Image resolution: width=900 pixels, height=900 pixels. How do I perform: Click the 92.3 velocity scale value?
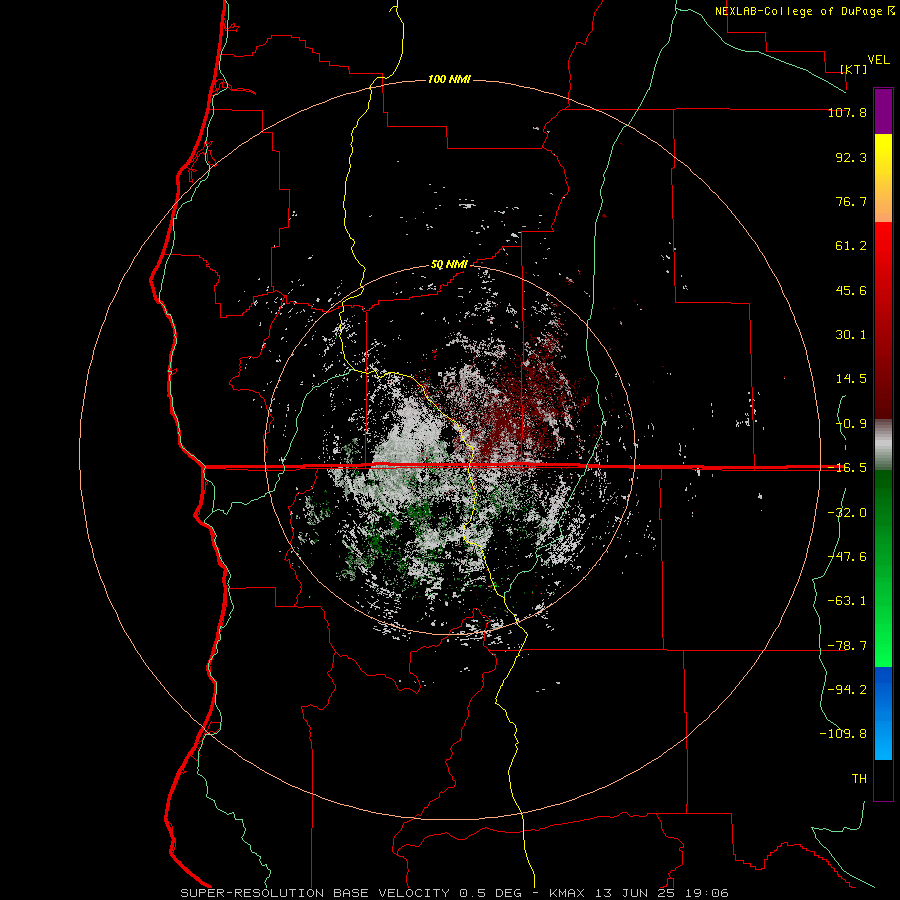pyautogui.click(x=851, y=157)
